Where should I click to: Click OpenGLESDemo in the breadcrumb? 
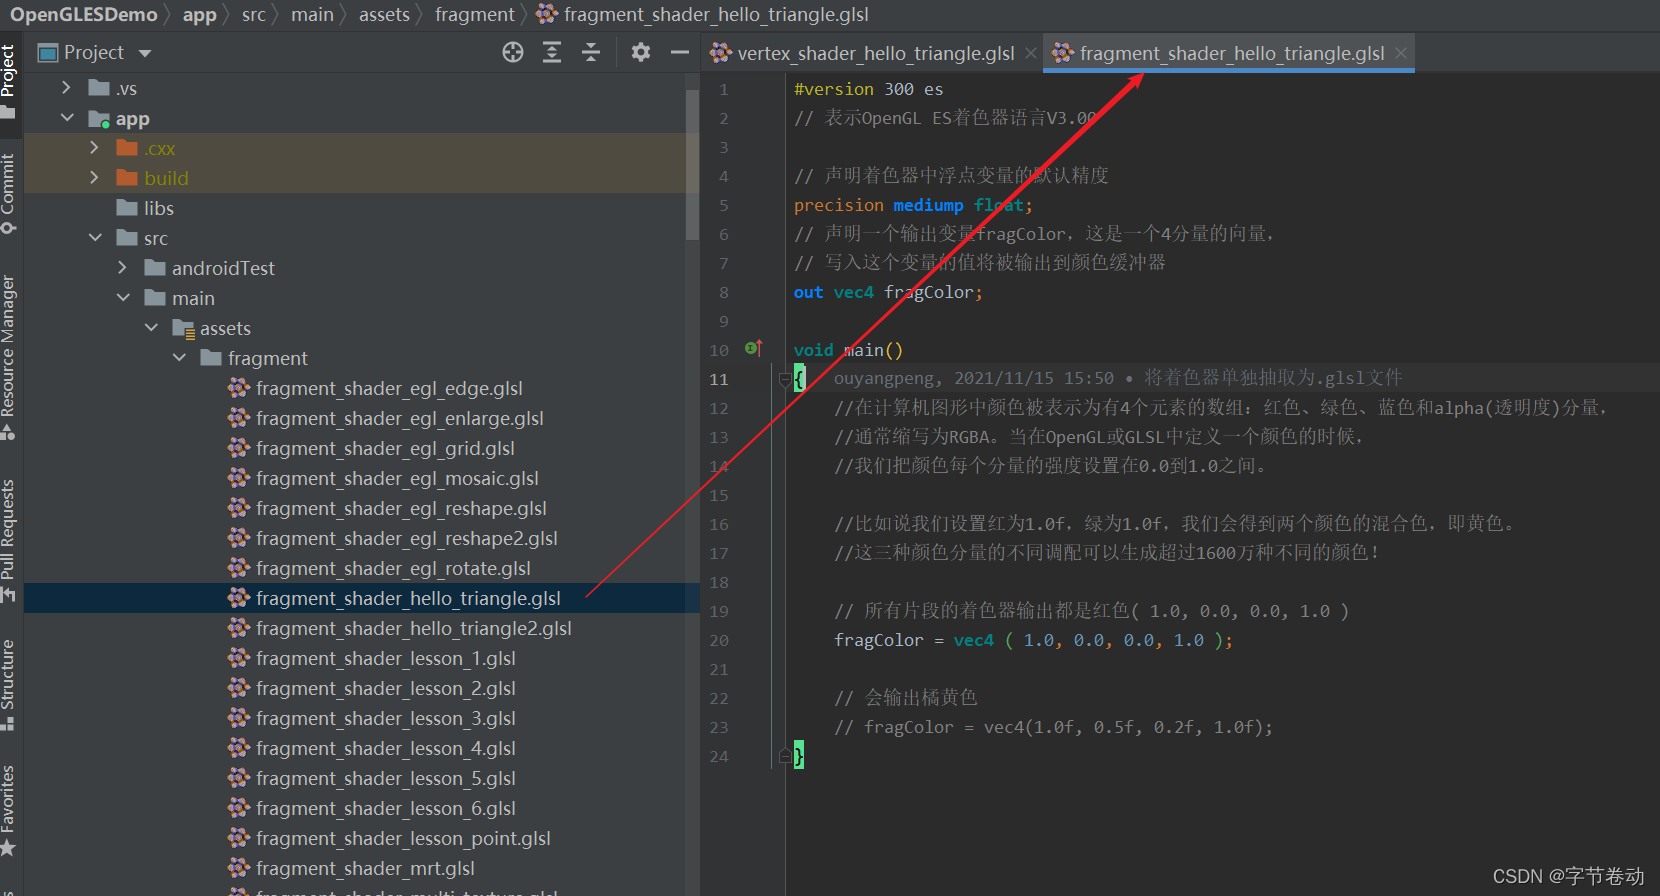point(84,15)
